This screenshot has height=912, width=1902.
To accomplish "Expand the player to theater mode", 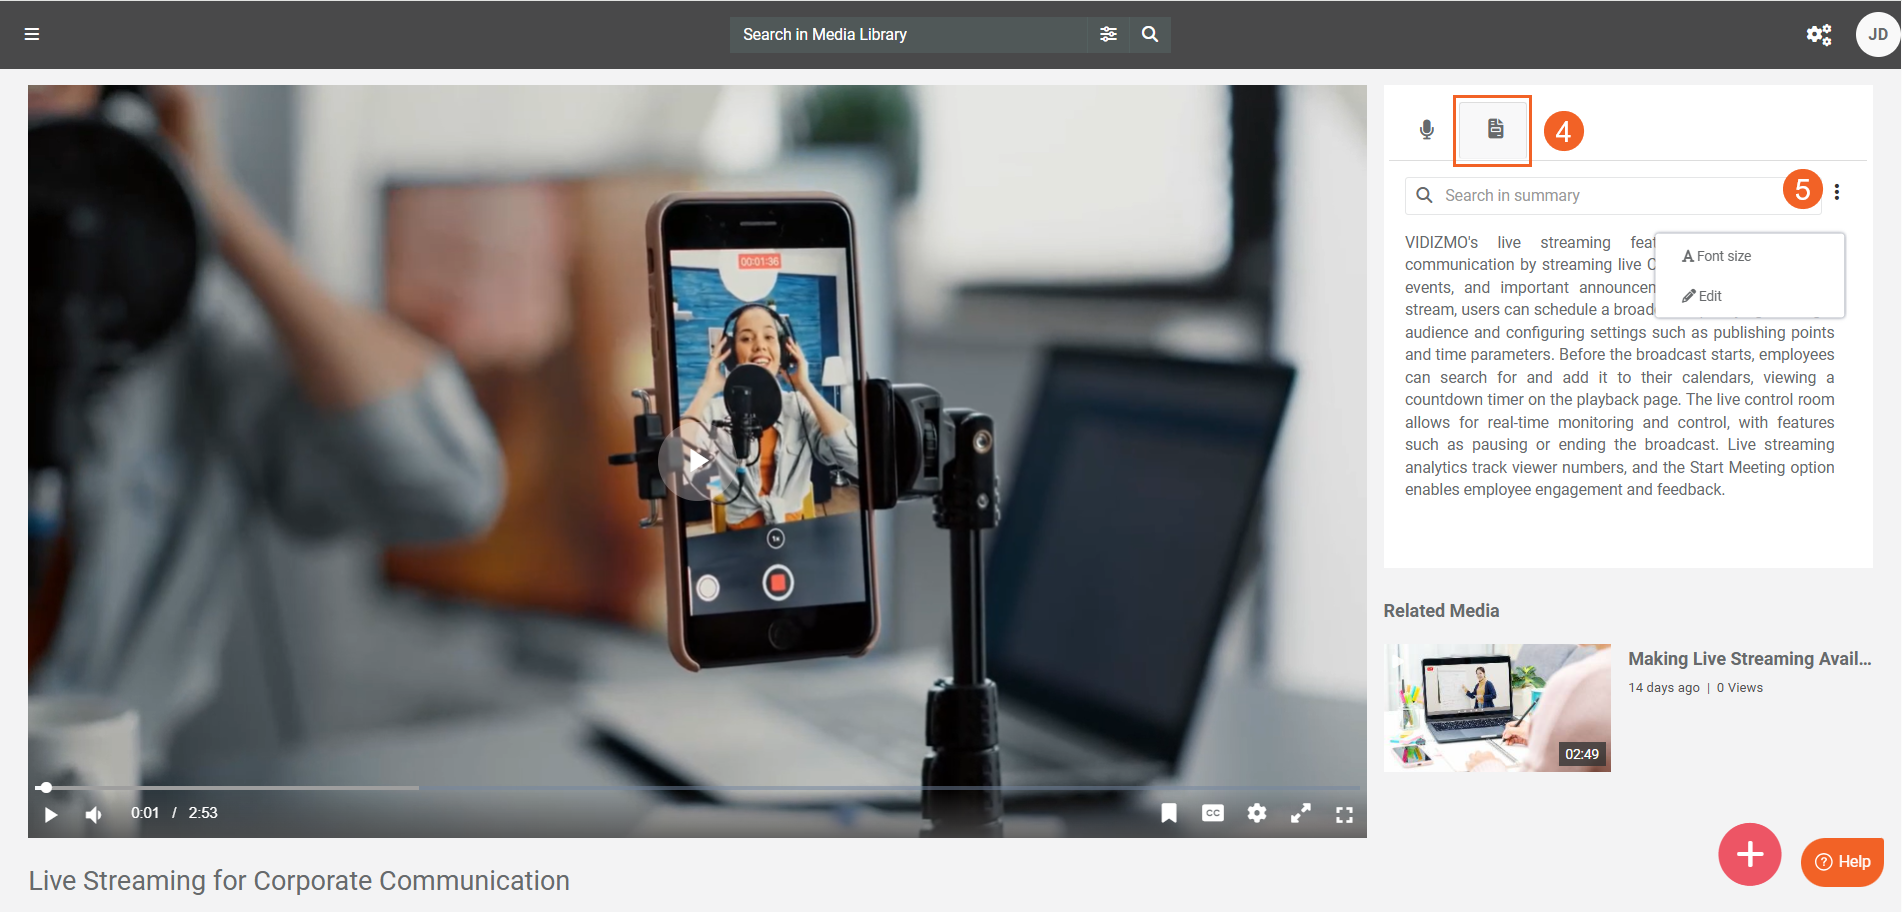I will 1300,814.
